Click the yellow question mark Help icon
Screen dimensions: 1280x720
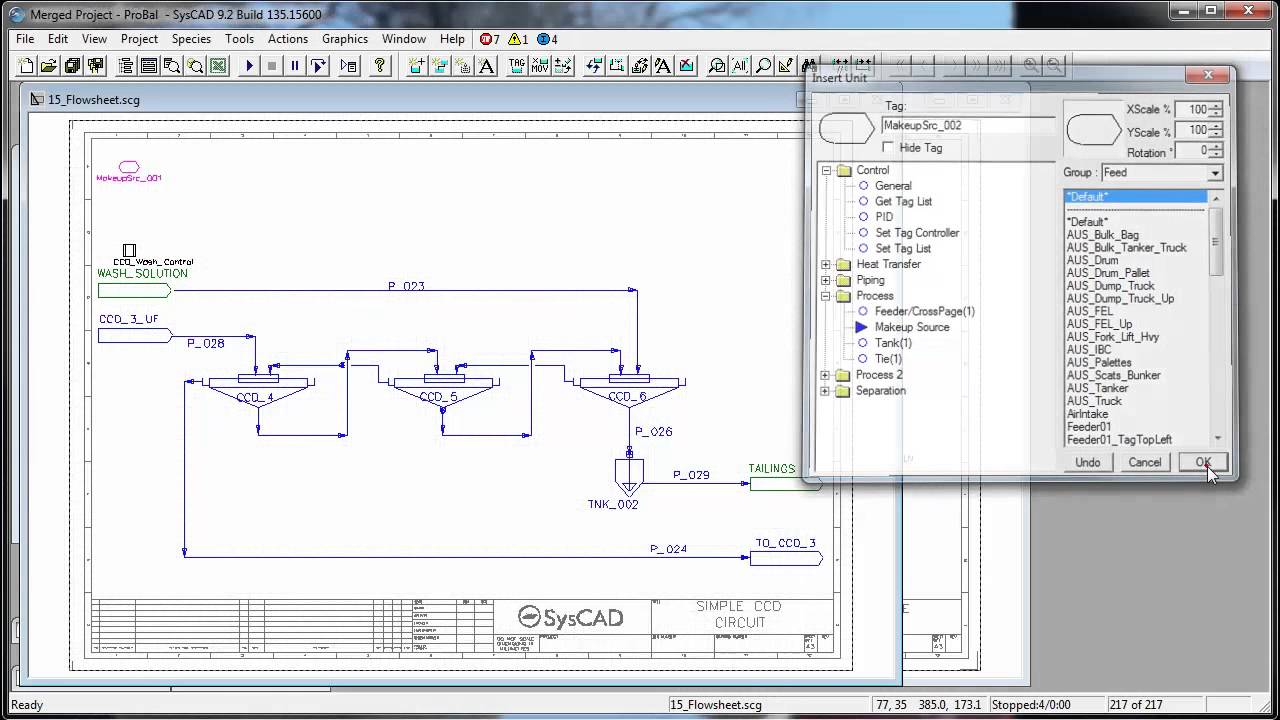[380, 66]
